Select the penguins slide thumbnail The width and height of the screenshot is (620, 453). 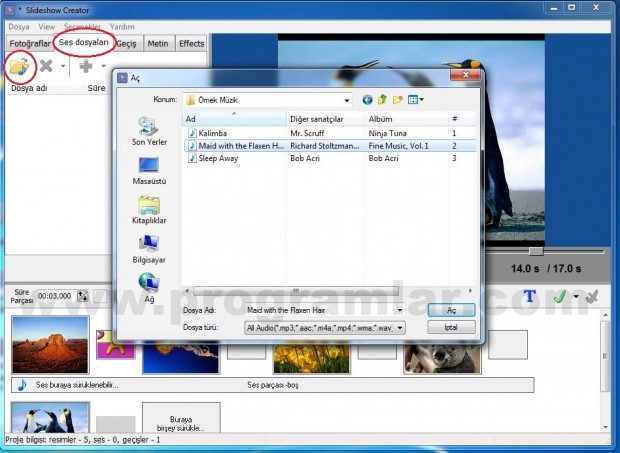50,417
